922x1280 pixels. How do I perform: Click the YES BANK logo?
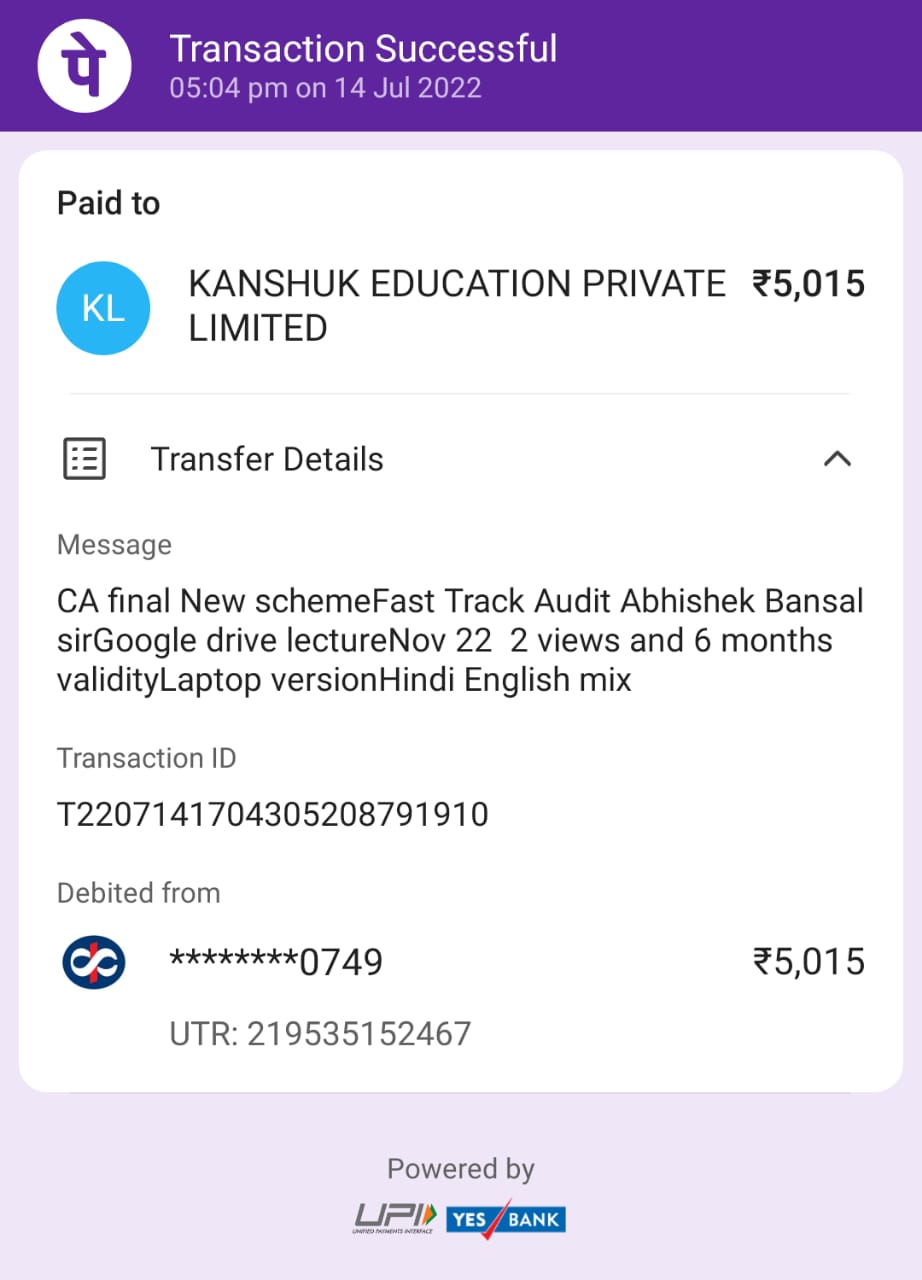506,1218
